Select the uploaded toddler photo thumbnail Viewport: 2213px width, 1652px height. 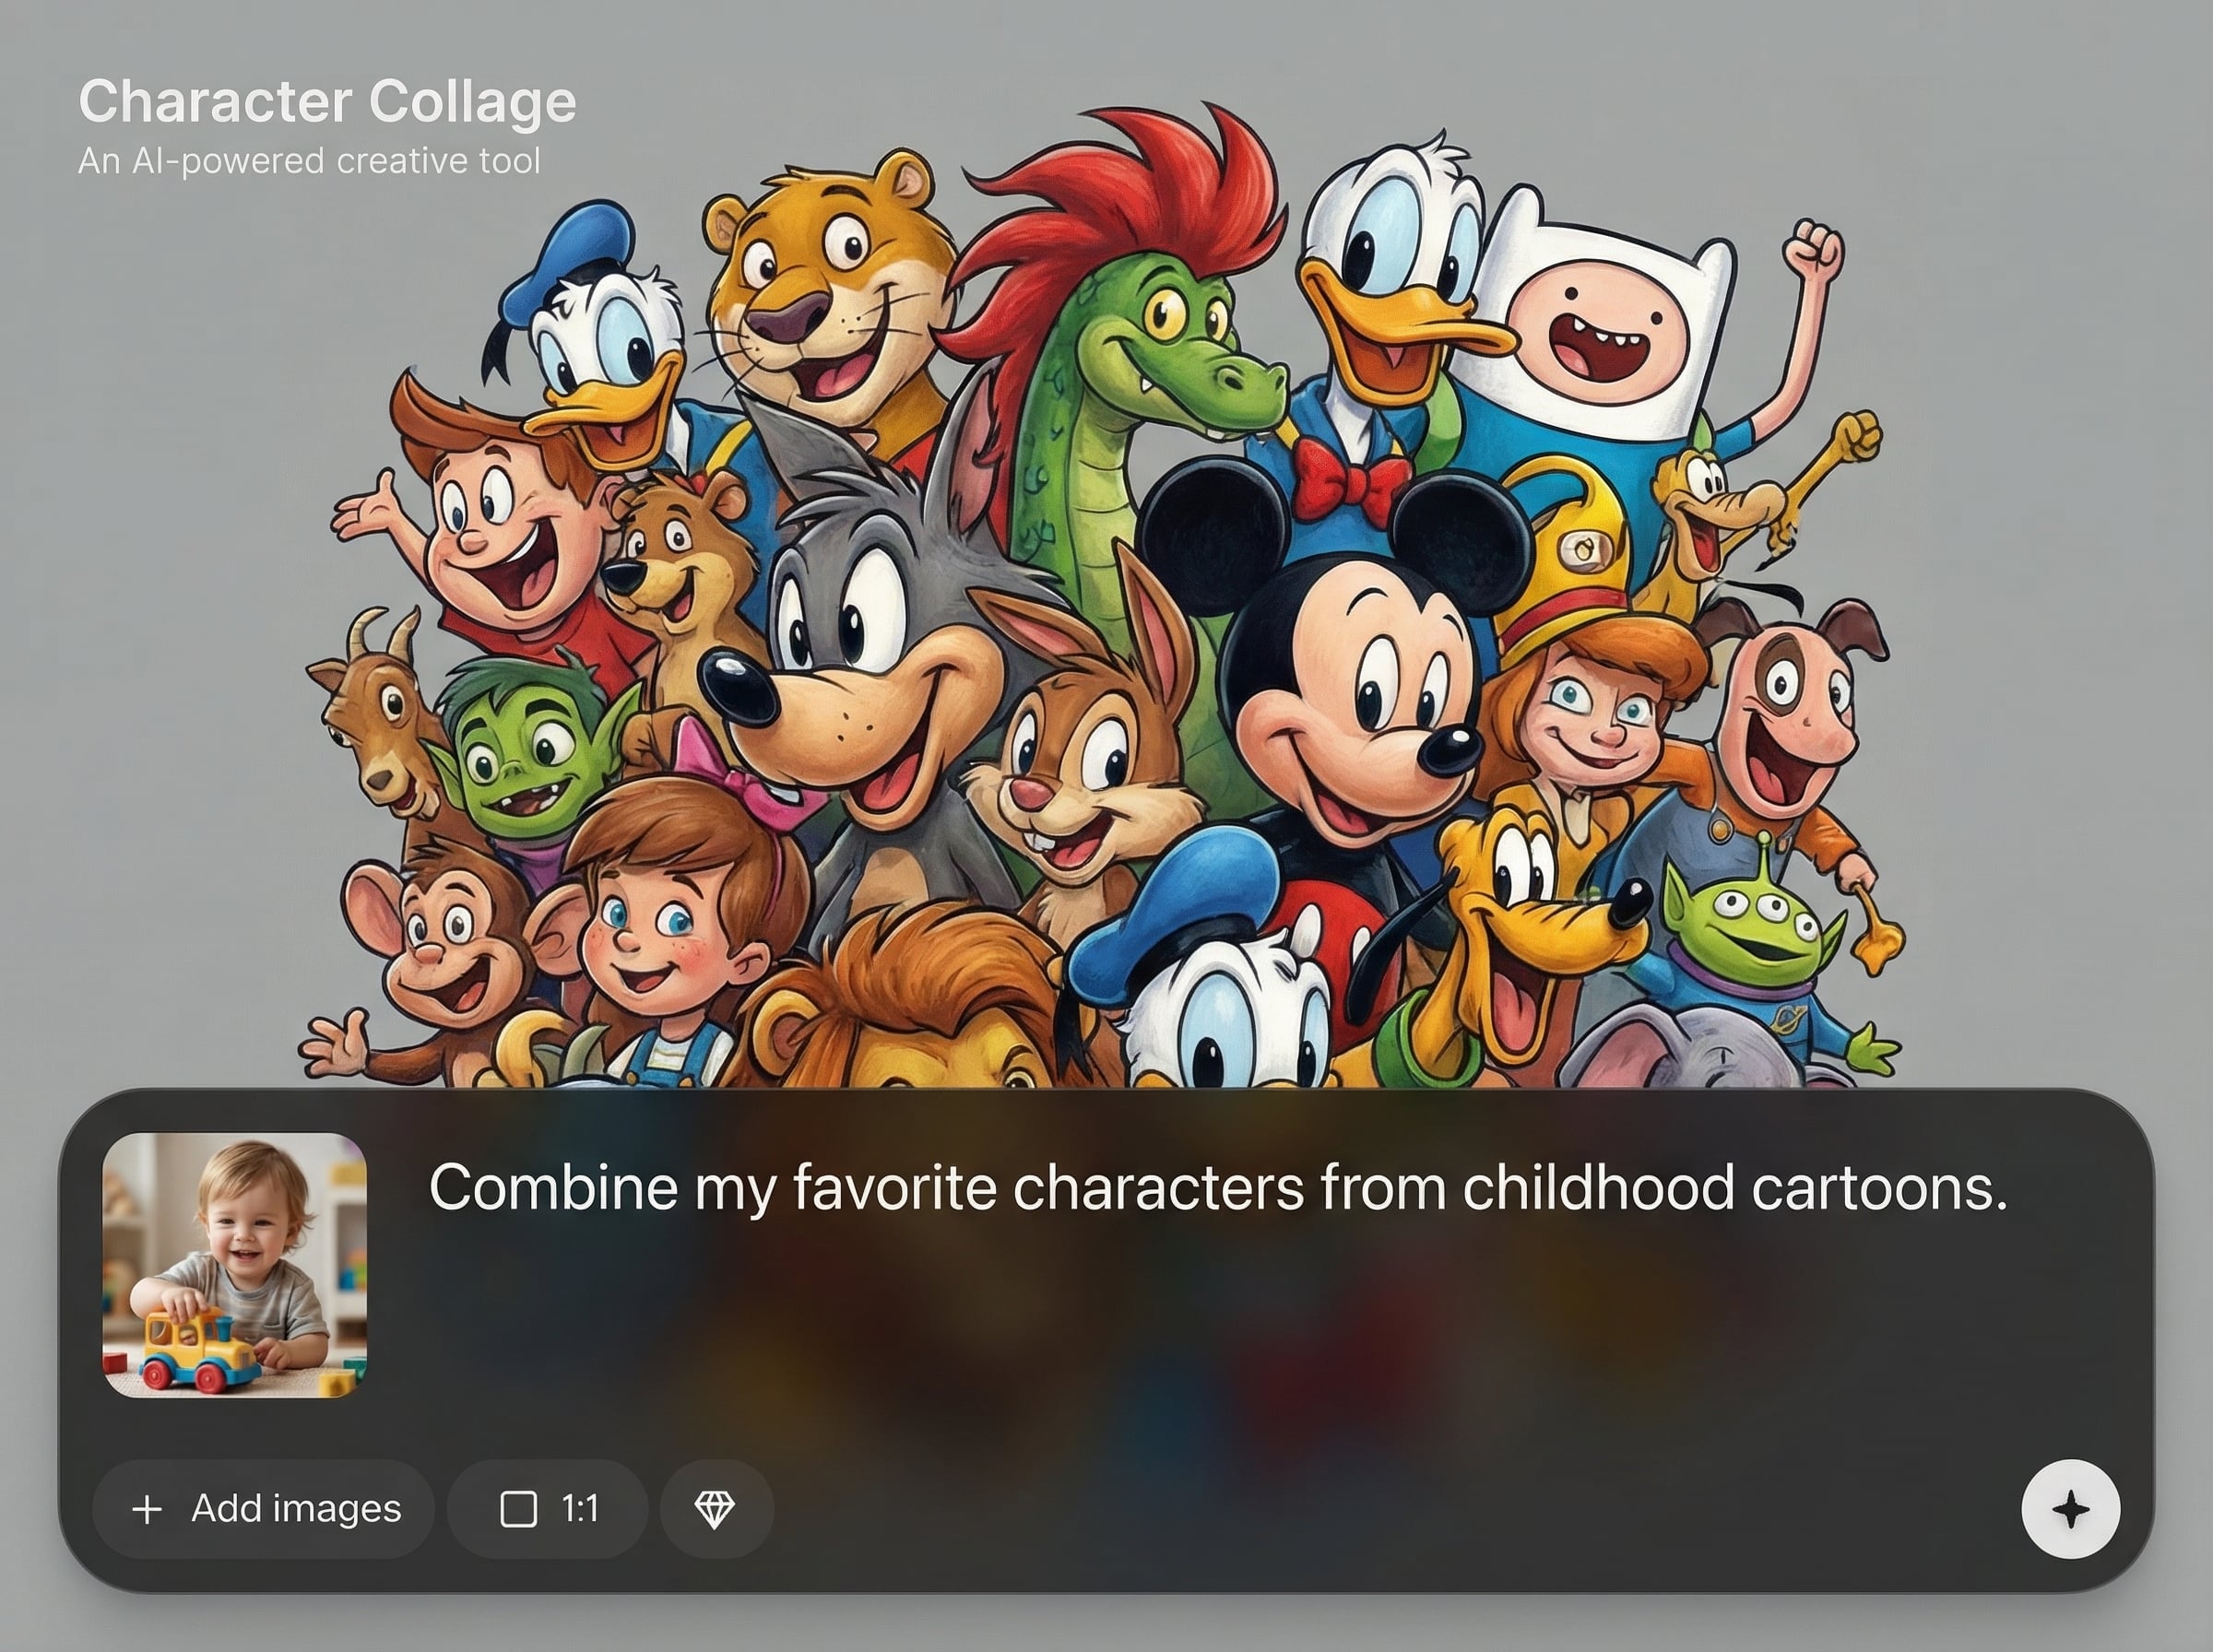[x=235, y=1264]
